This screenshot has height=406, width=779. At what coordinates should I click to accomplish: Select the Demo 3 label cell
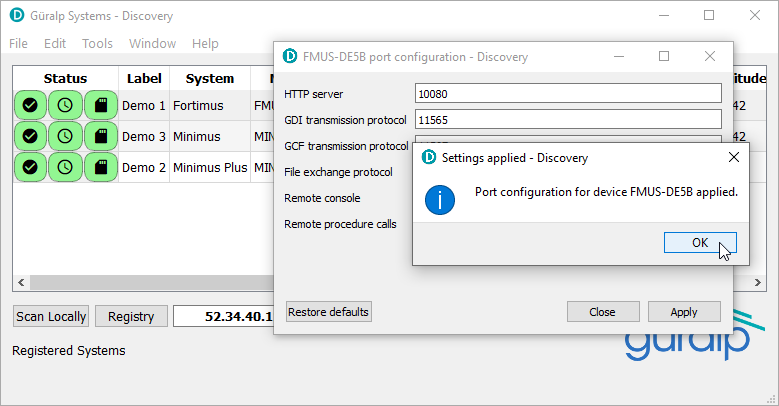coord(144,136)
